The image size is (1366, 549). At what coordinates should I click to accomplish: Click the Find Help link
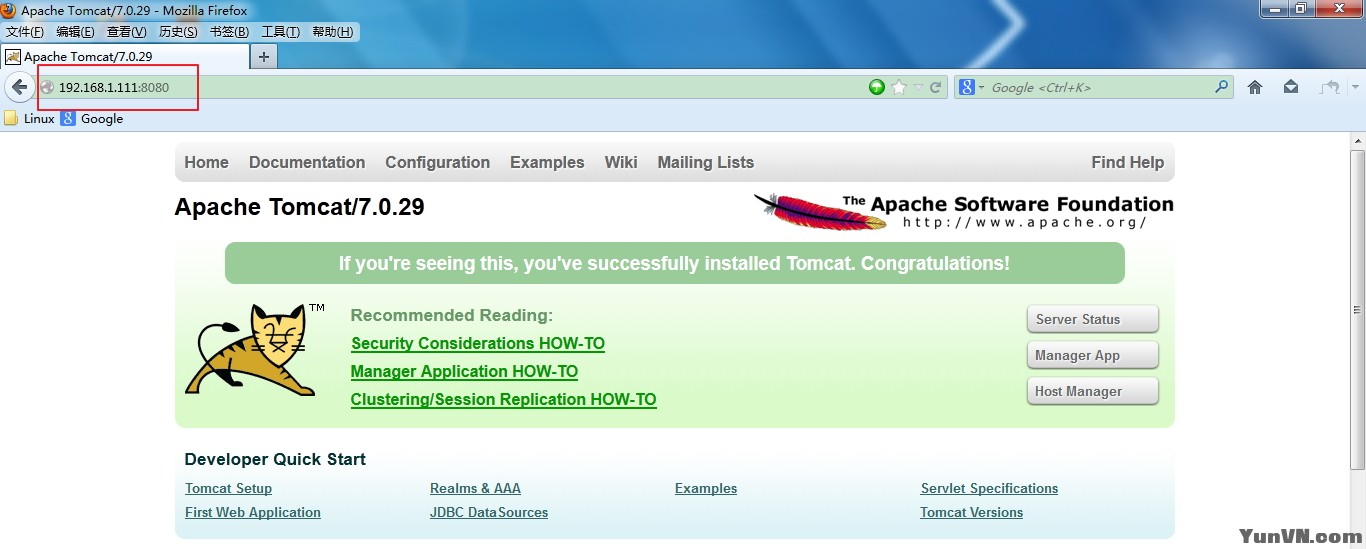coord(1127,162)
